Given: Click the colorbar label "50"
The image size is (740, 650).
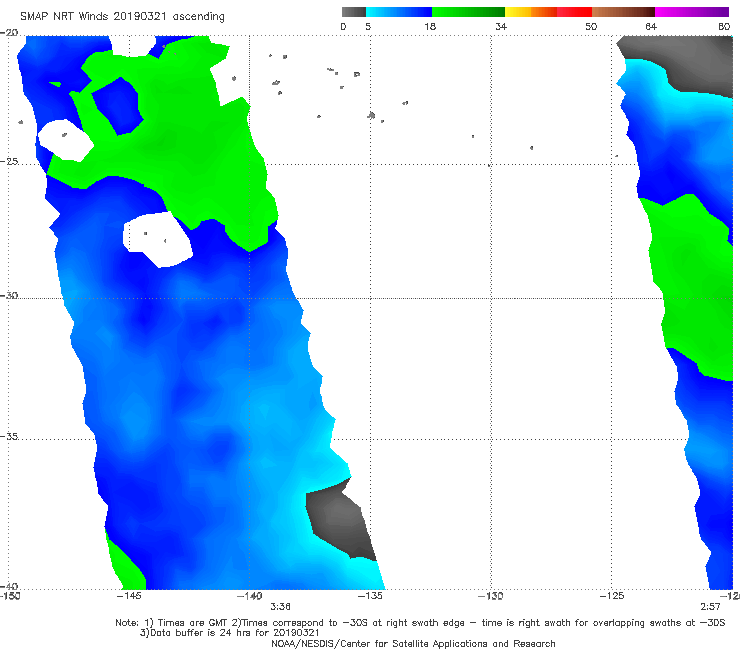Looking at the screenshot, I should click(591, 26).
